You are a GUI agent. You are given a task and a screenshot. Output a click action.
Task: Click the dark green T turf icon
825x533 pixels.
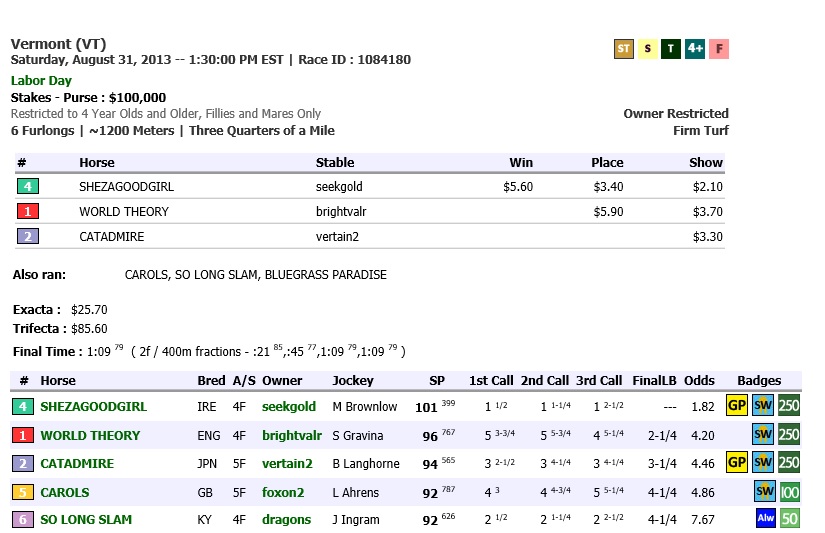671,49
